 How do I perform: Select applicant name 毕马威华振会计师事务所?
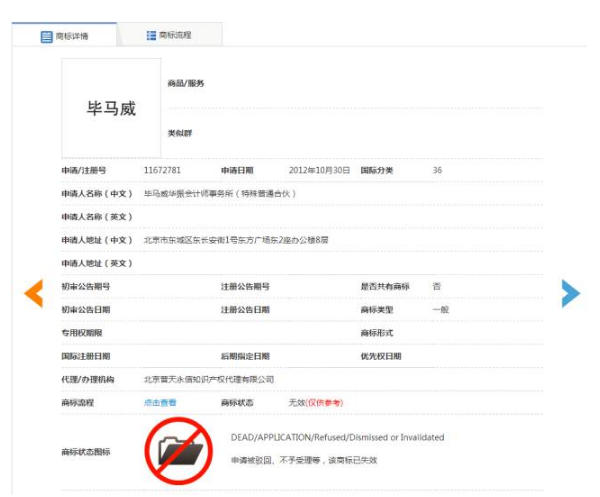pyautogui.click(x=220, y=194)
